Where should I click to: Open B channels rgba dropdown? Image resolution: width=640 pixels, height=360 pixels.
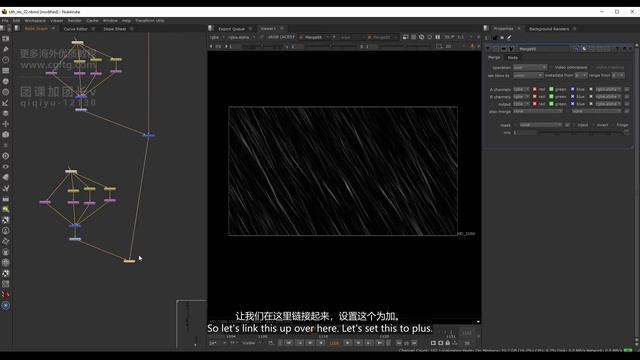pyautogui.click(x=521, y=97)
